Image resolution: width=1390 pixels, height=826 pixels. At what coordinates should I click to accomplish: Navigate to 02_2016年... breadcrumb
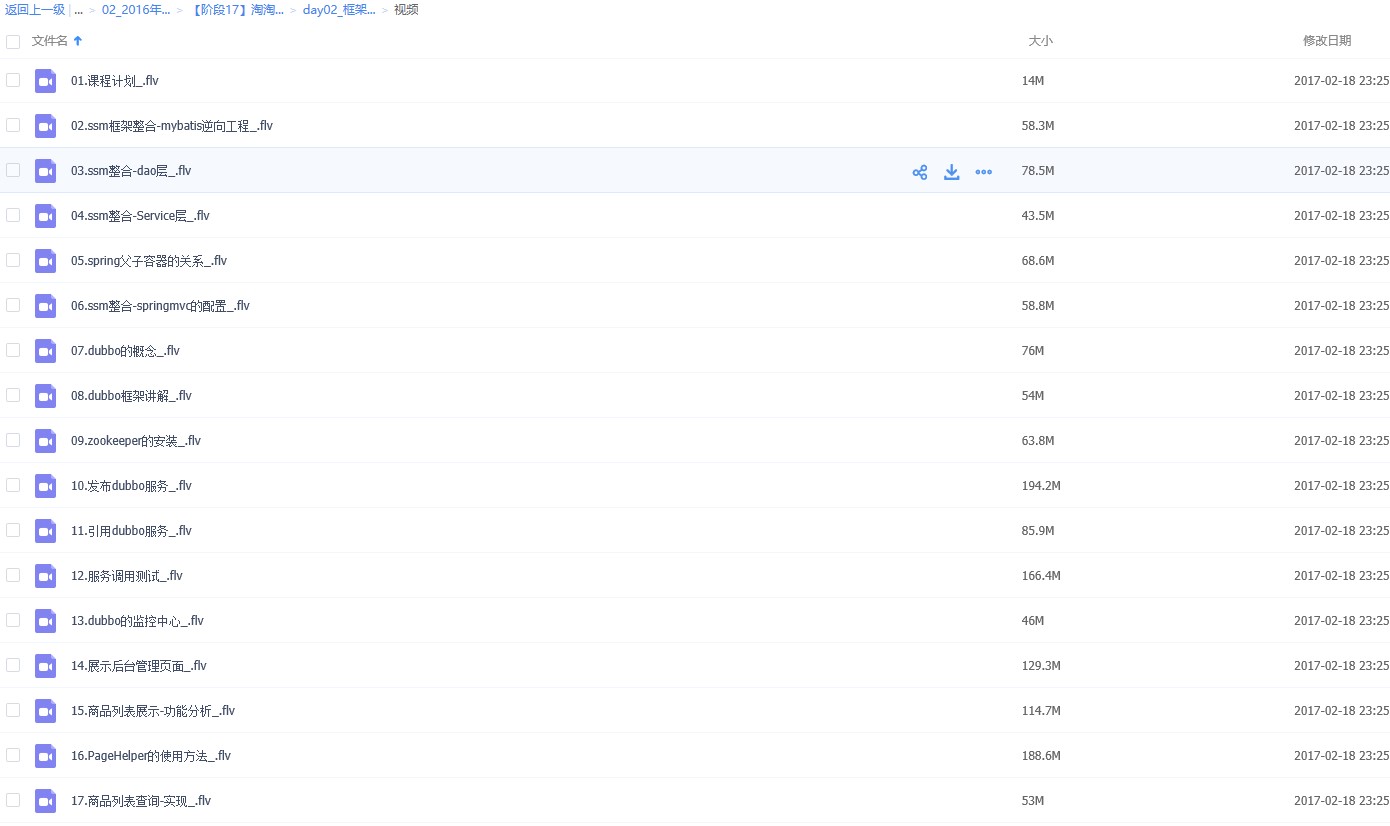click(x=136, y=10)
